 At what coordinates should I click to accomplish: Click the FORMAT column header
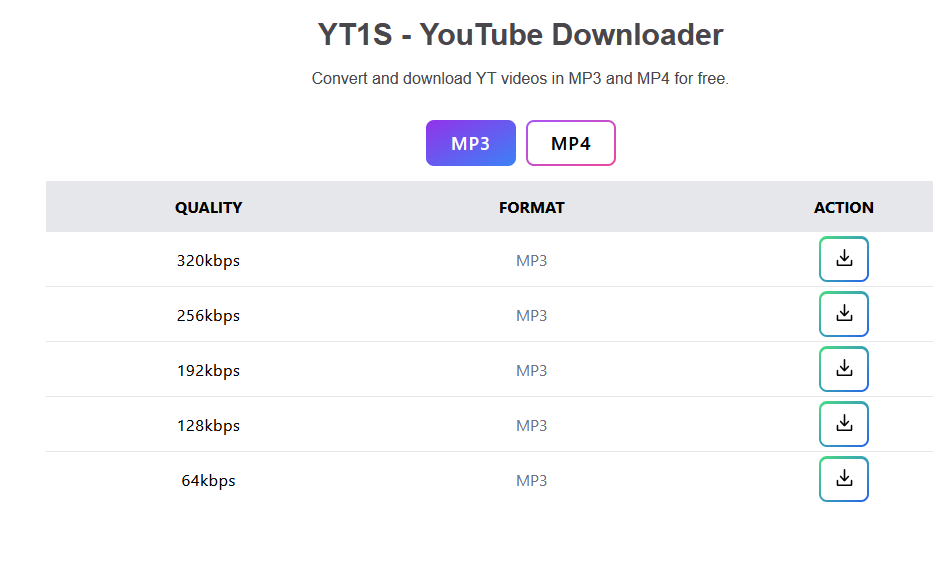(531, 207)
